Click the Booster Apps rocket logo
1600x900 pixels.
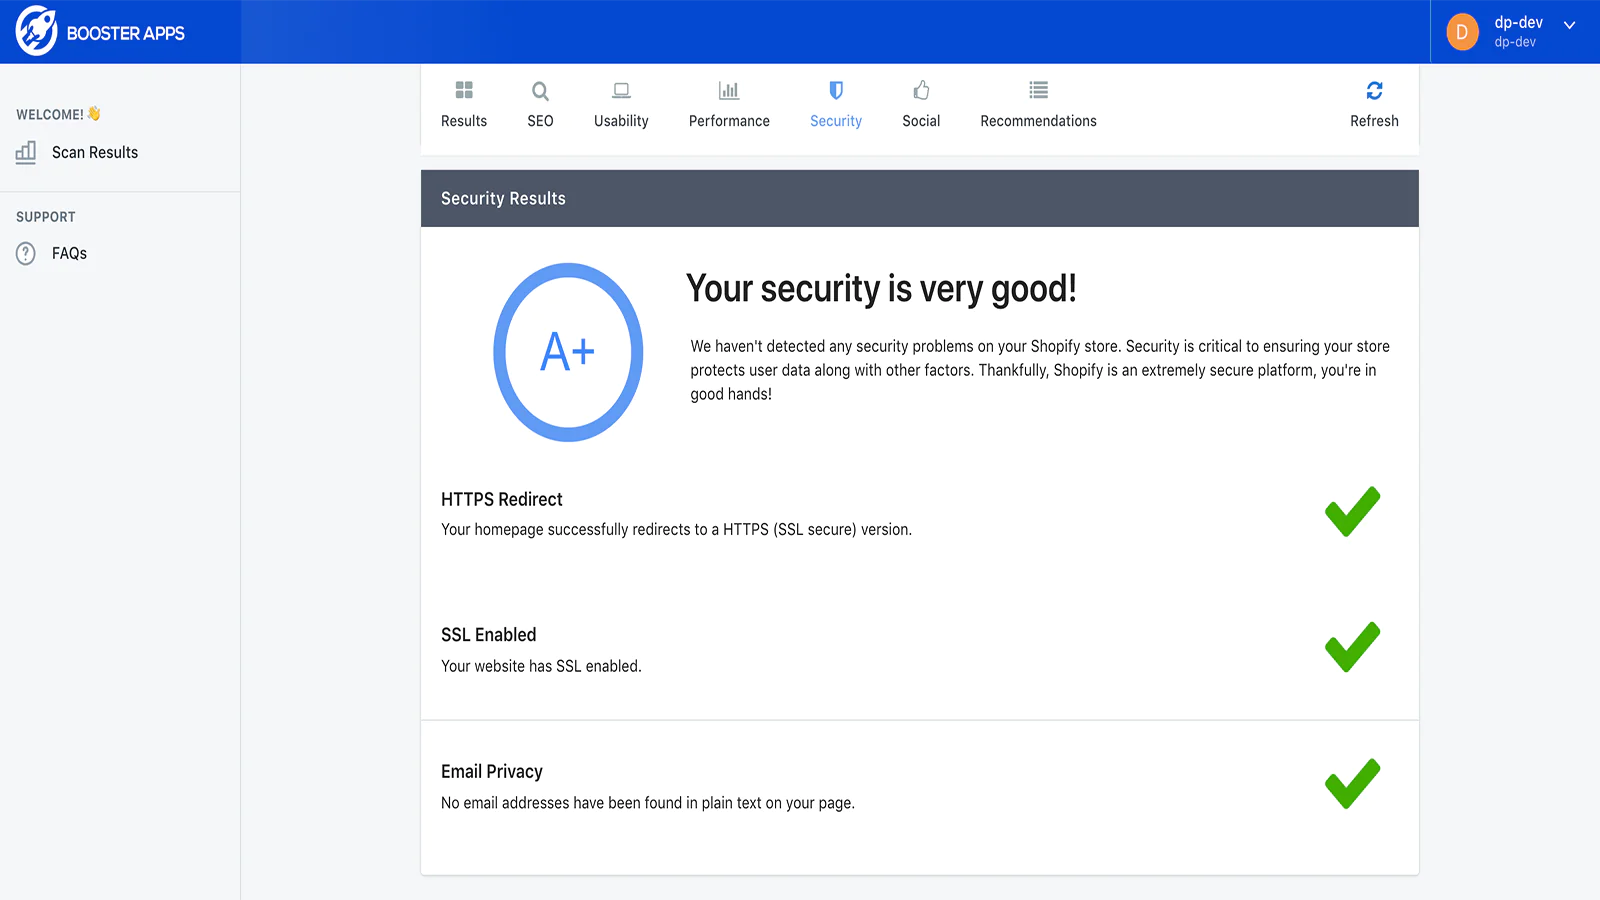36,31
